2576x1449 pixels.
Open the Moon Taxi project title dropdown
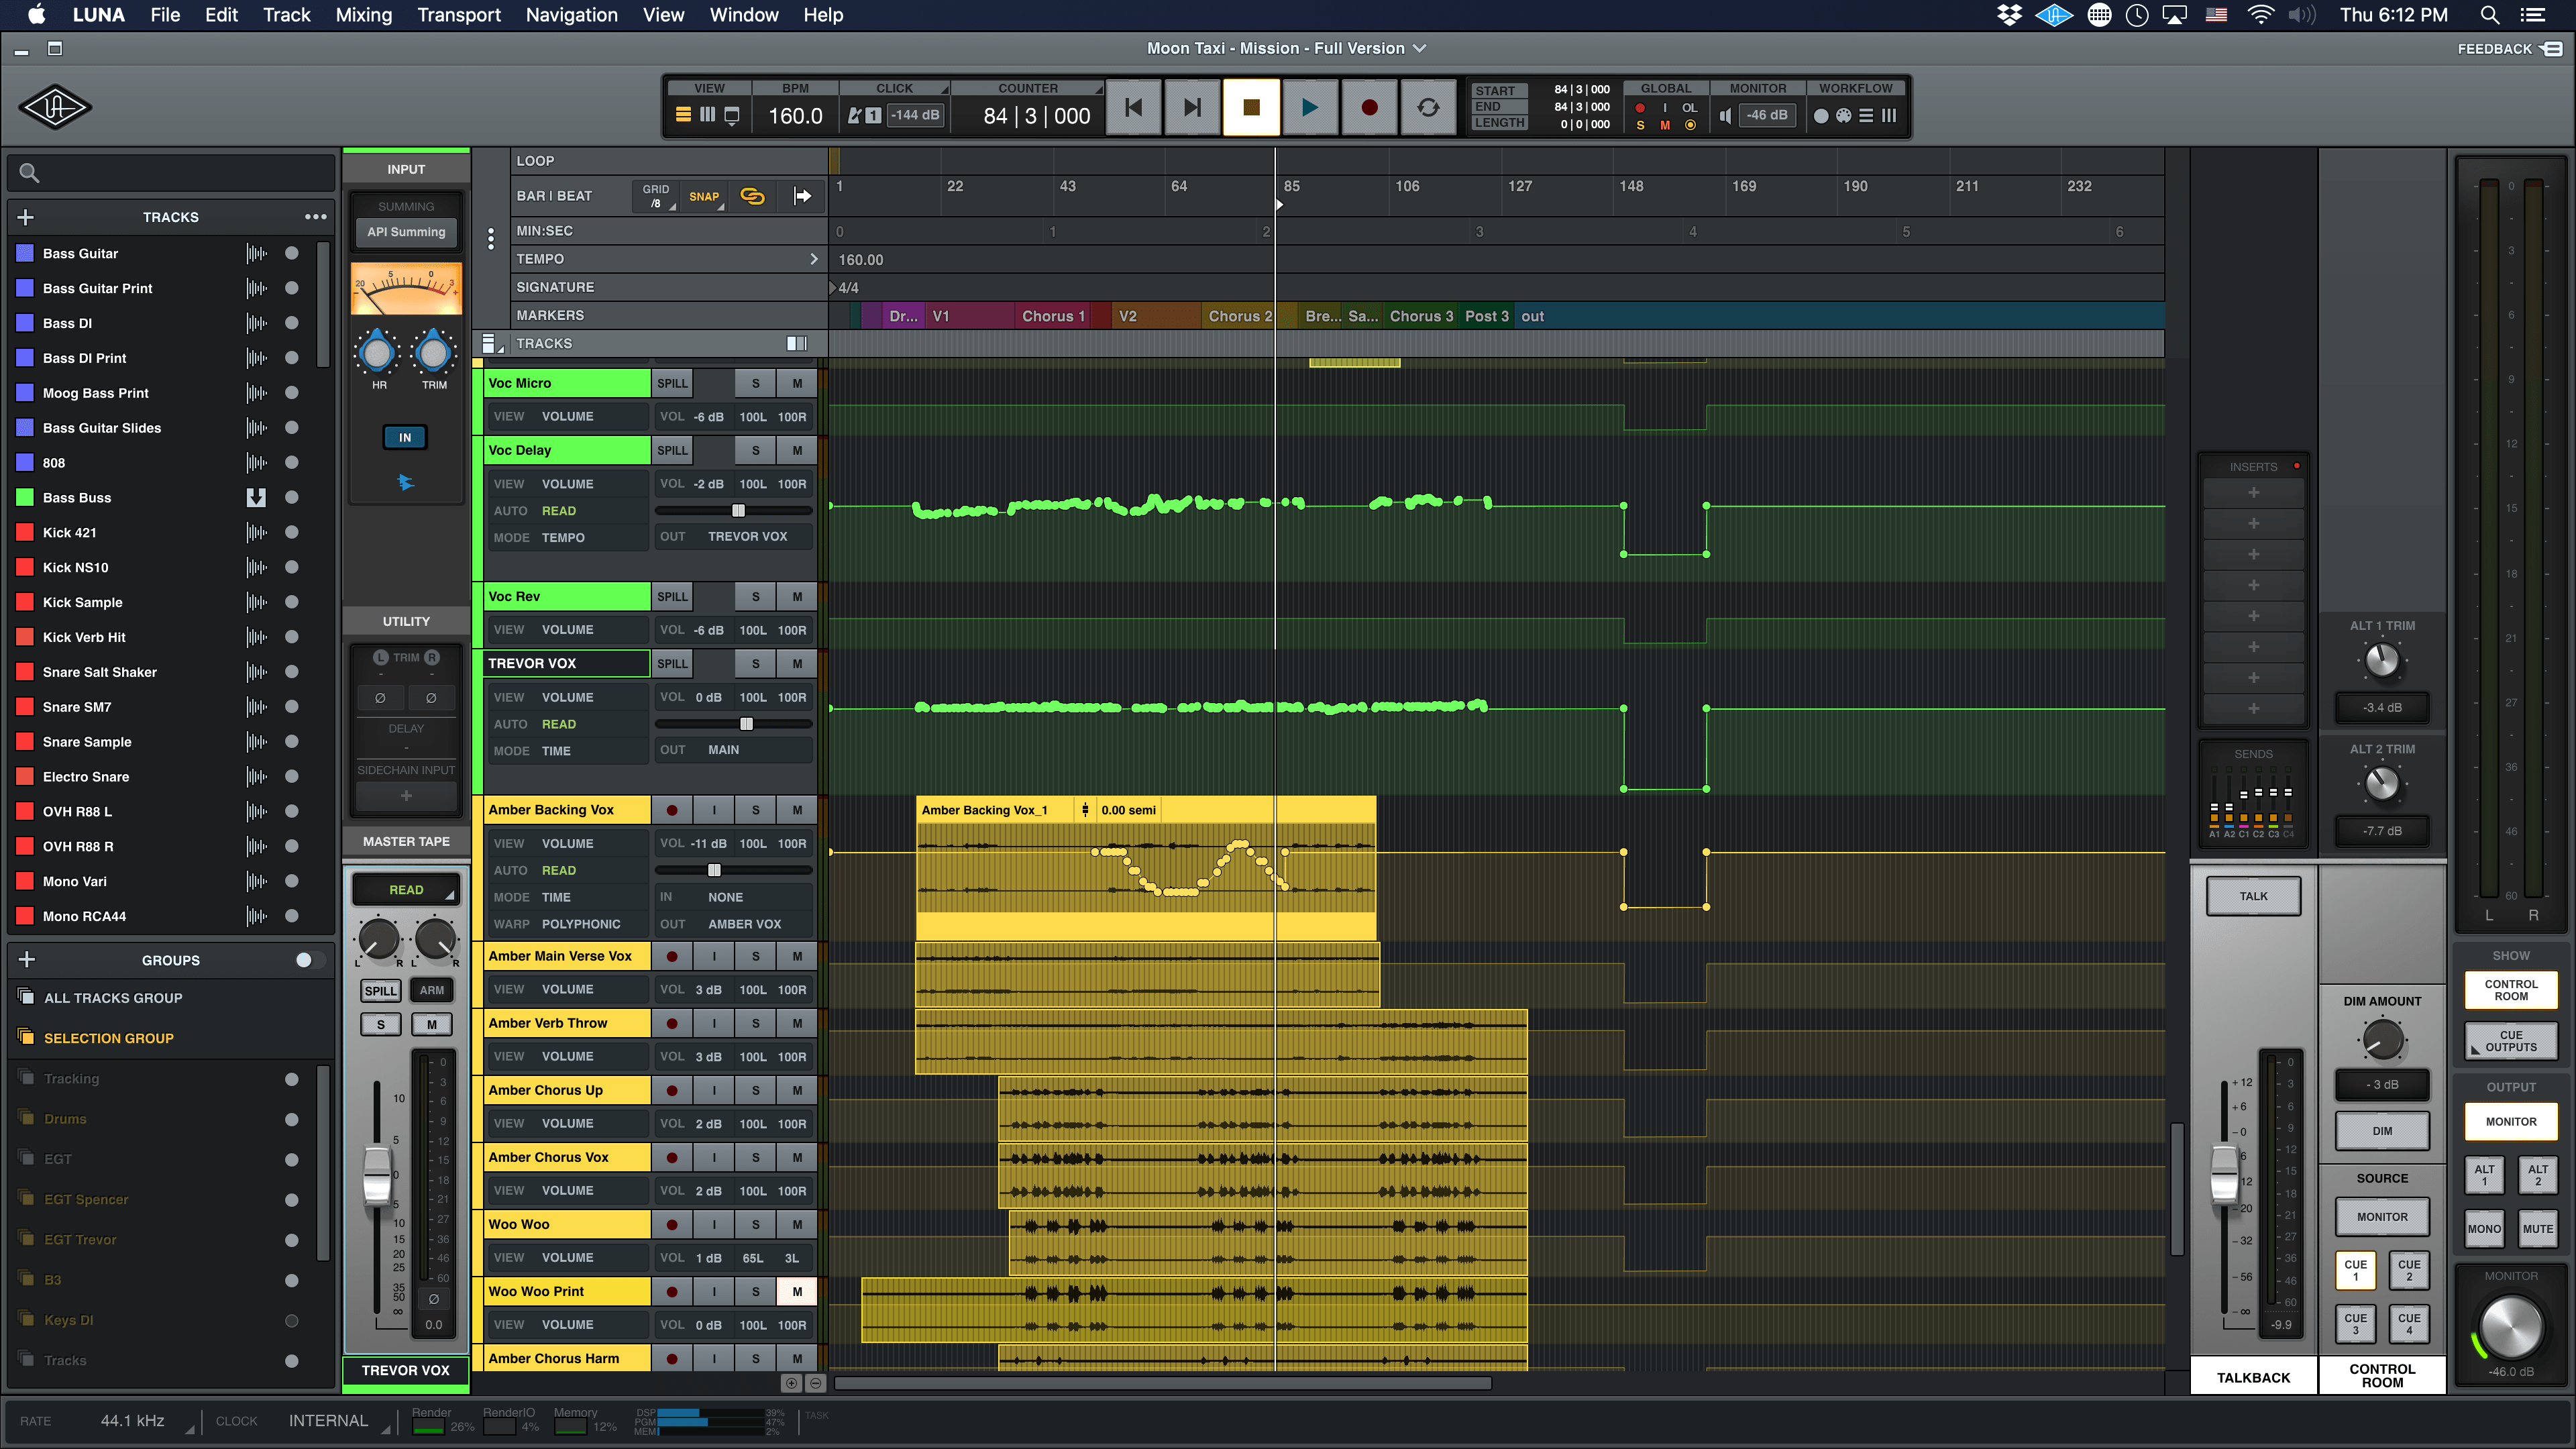1421,48
